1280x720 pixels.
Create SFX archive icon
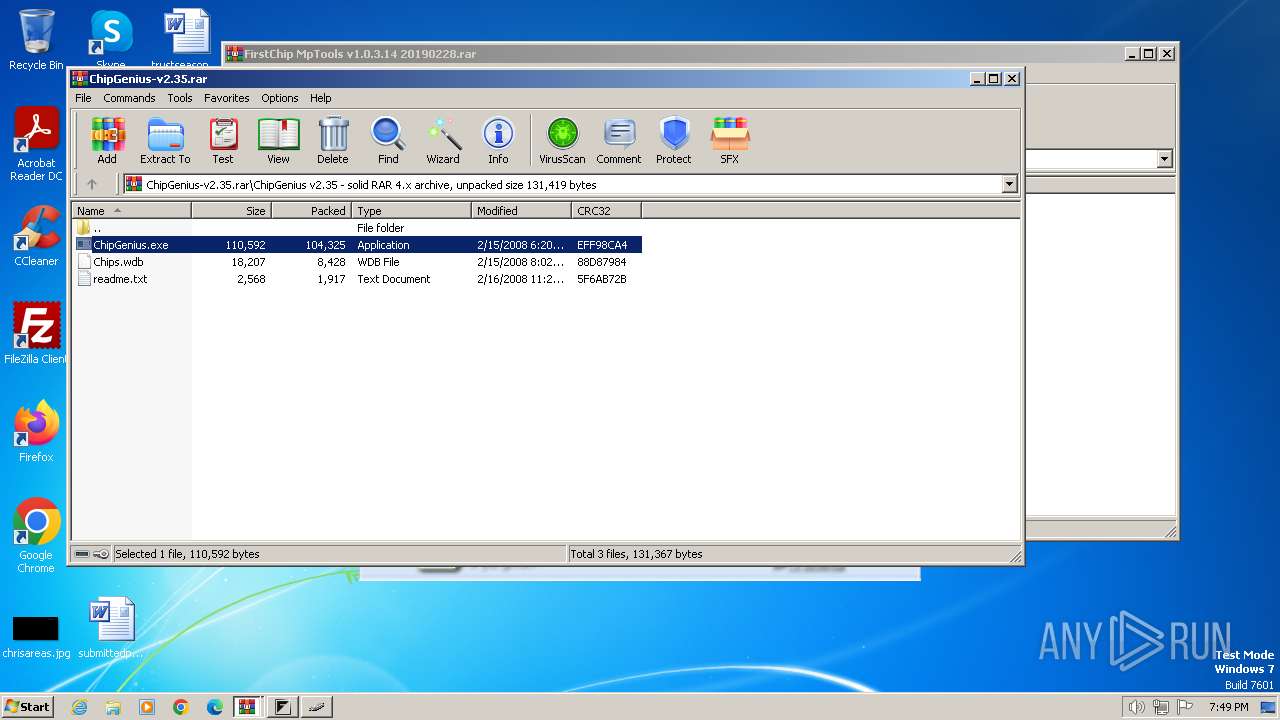tap(730, 140)
